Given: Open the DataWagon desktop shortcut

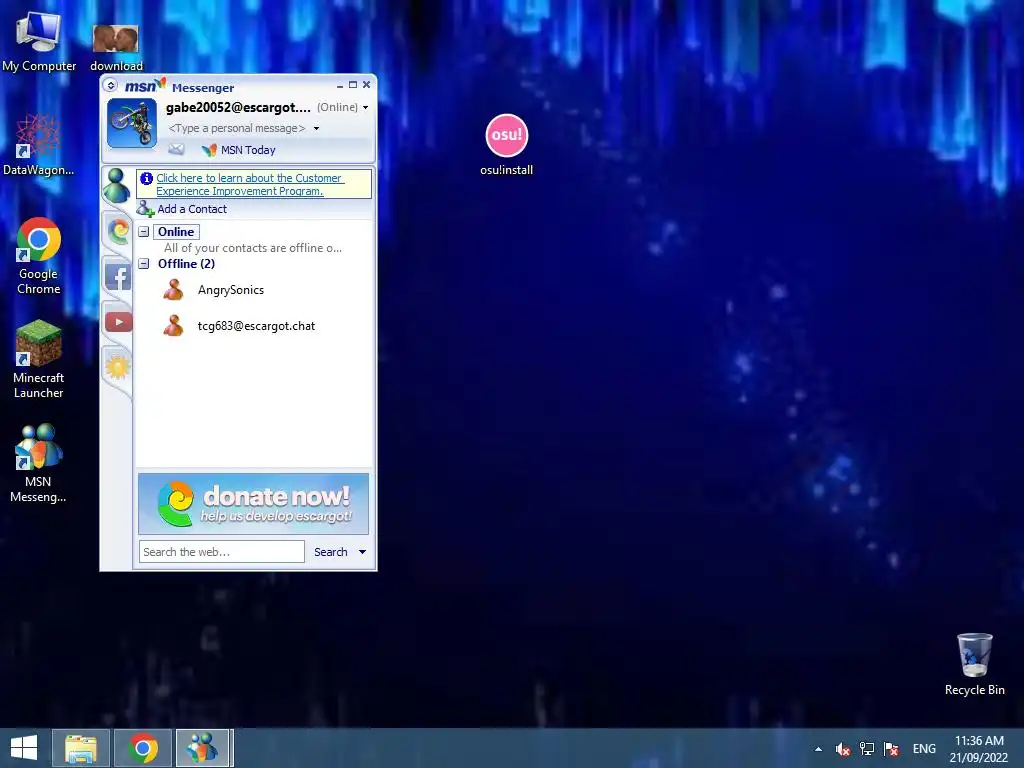Looking at the screenshot, I should [39, 145].
